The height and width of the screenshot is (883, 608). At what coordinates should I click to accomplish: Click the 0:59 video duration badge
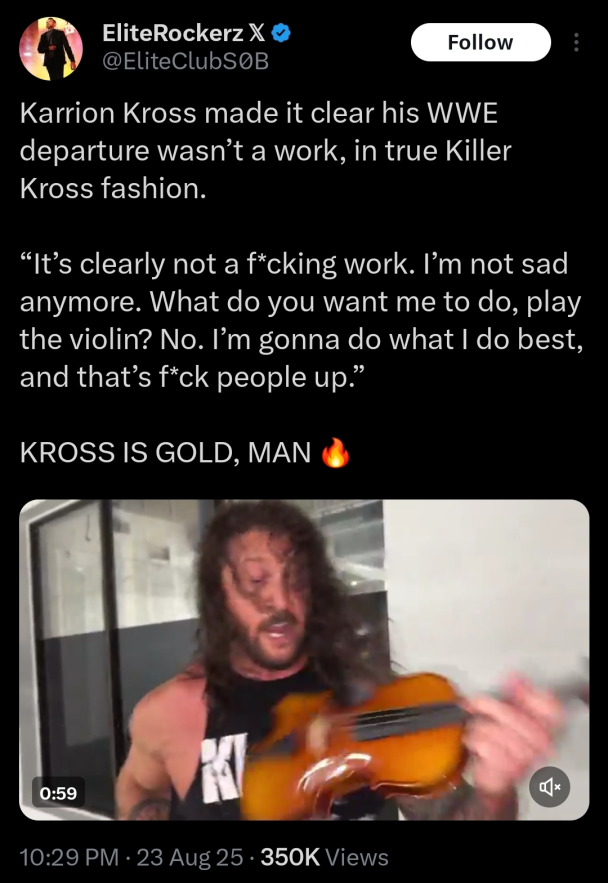tap(58, 793)
